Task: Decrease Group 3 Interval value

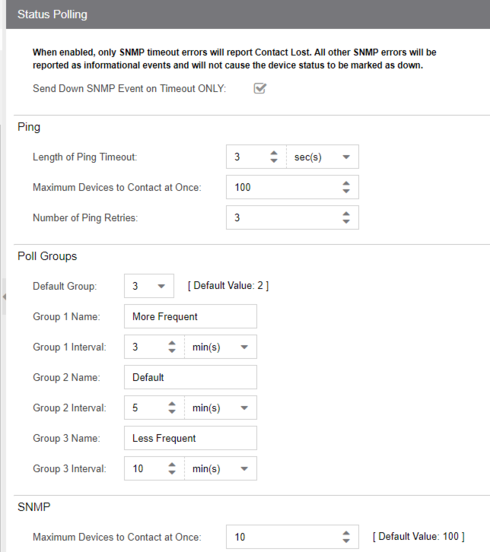Action: tap(172, 472)
